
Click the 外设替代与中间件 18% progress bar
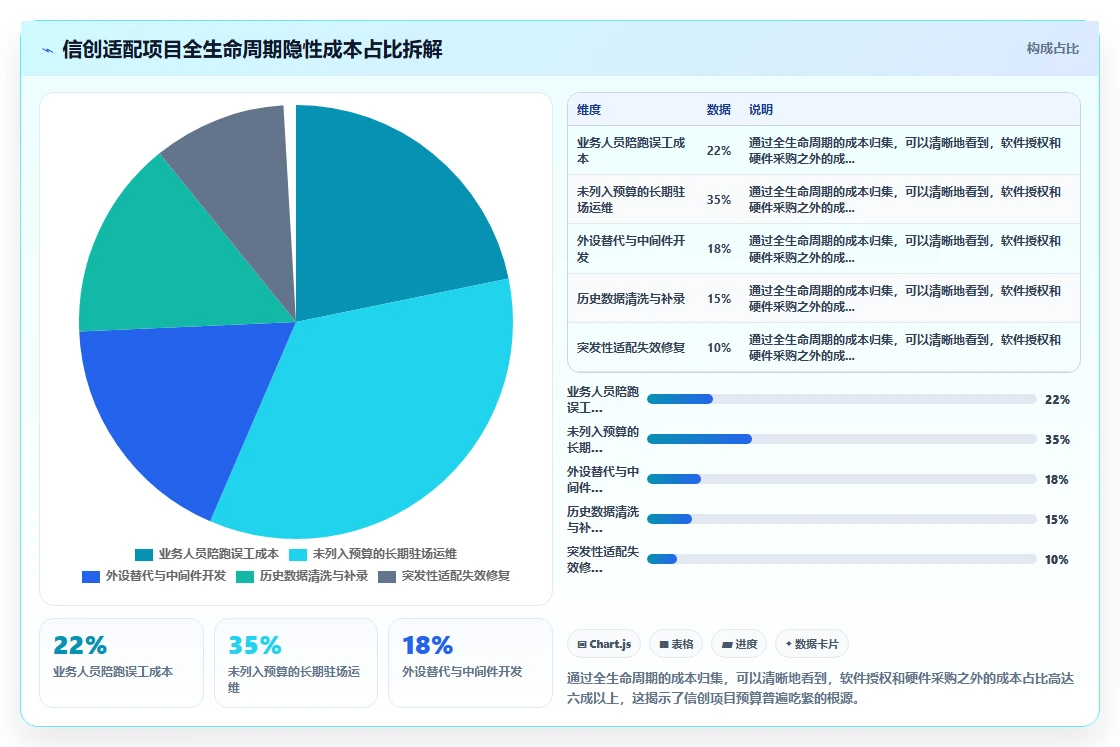[841, 479]
